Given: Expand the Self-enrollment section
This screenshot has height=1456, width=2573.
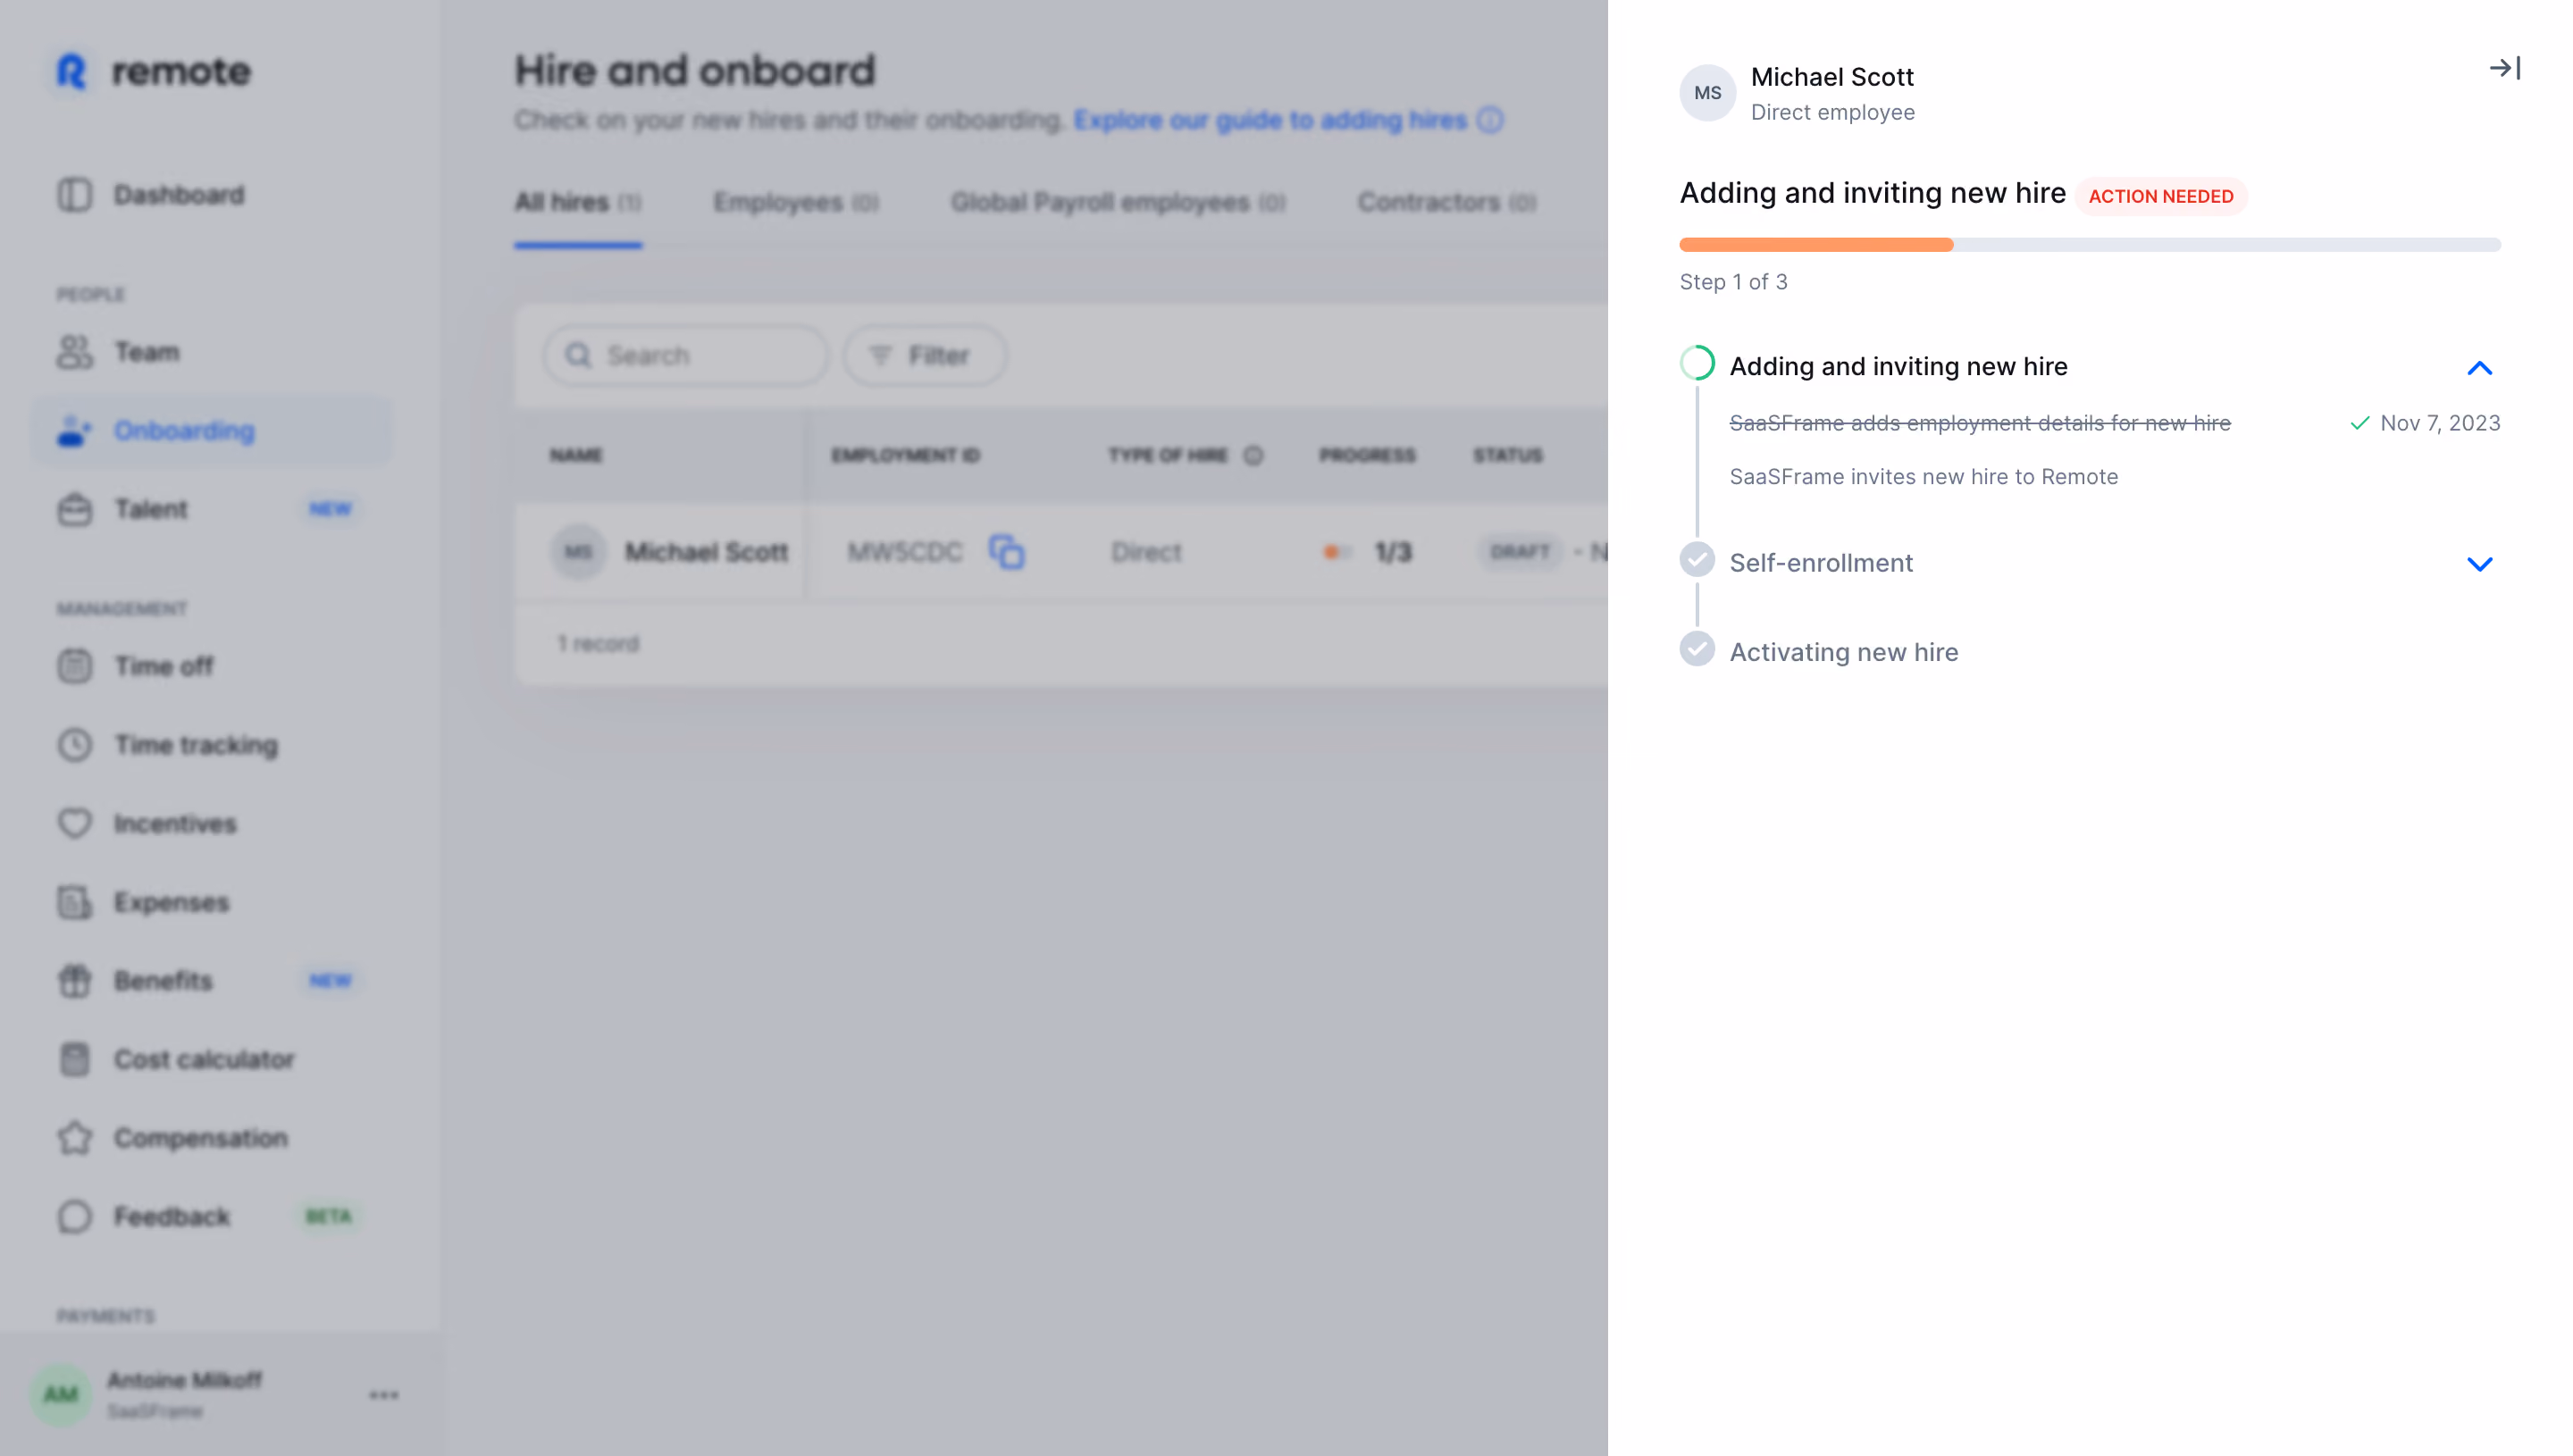Looking at the screenshot, I should (2479, 563).
